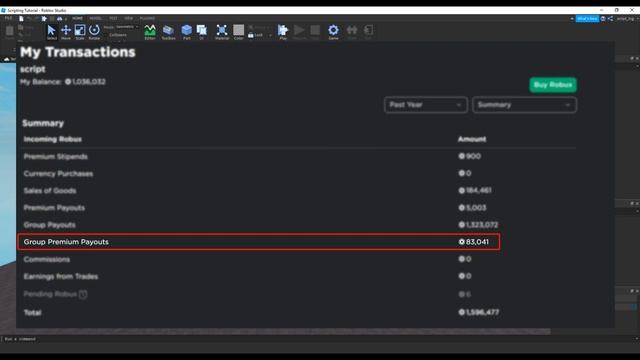Pick the Rotate tool

click(94, 32)
